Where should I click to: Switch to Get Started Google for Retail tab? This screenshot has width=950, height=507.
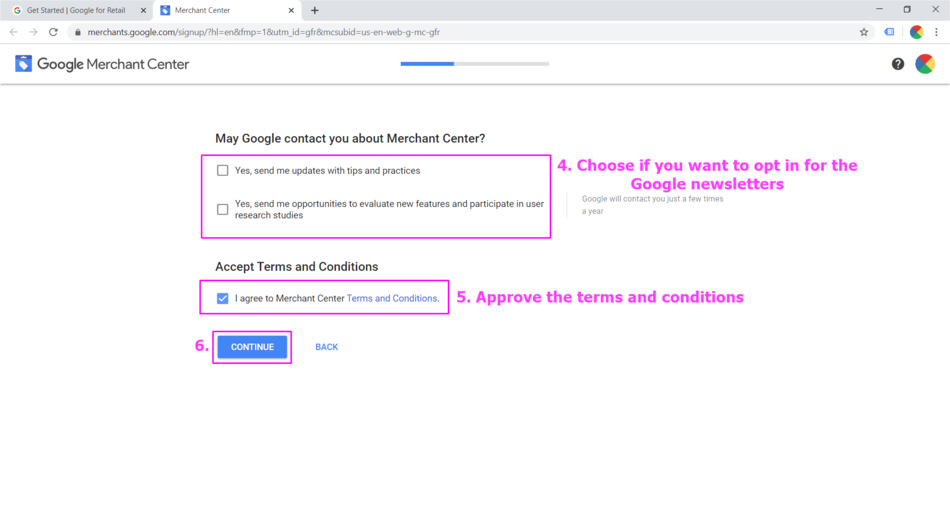coord(76,11)
